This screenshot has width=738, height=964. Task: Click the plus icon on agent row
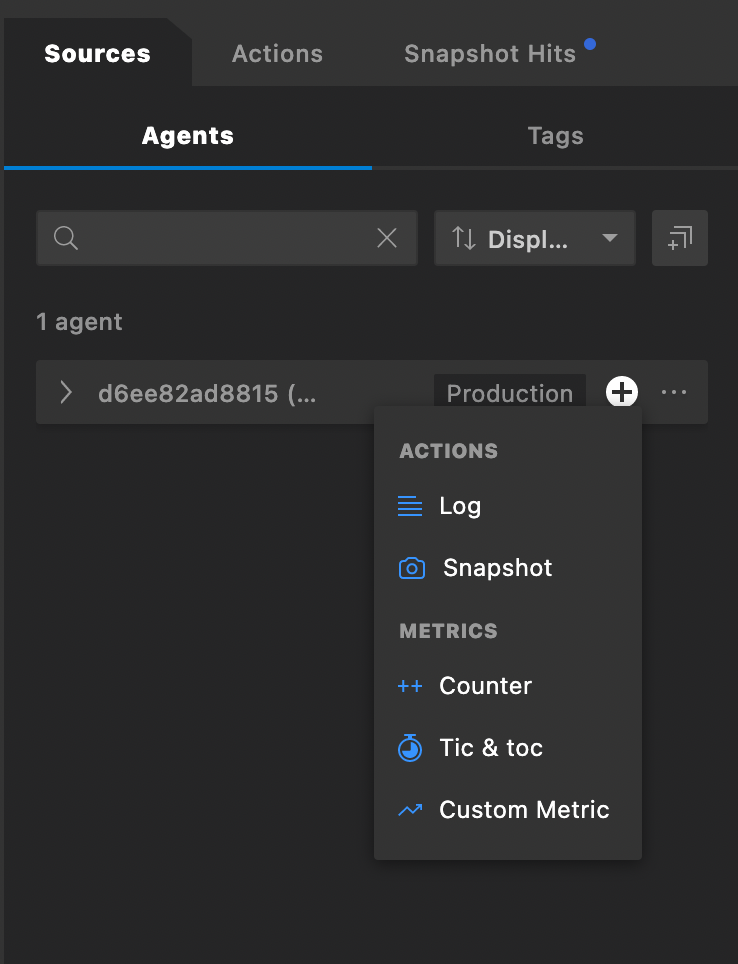coord(622,392)
